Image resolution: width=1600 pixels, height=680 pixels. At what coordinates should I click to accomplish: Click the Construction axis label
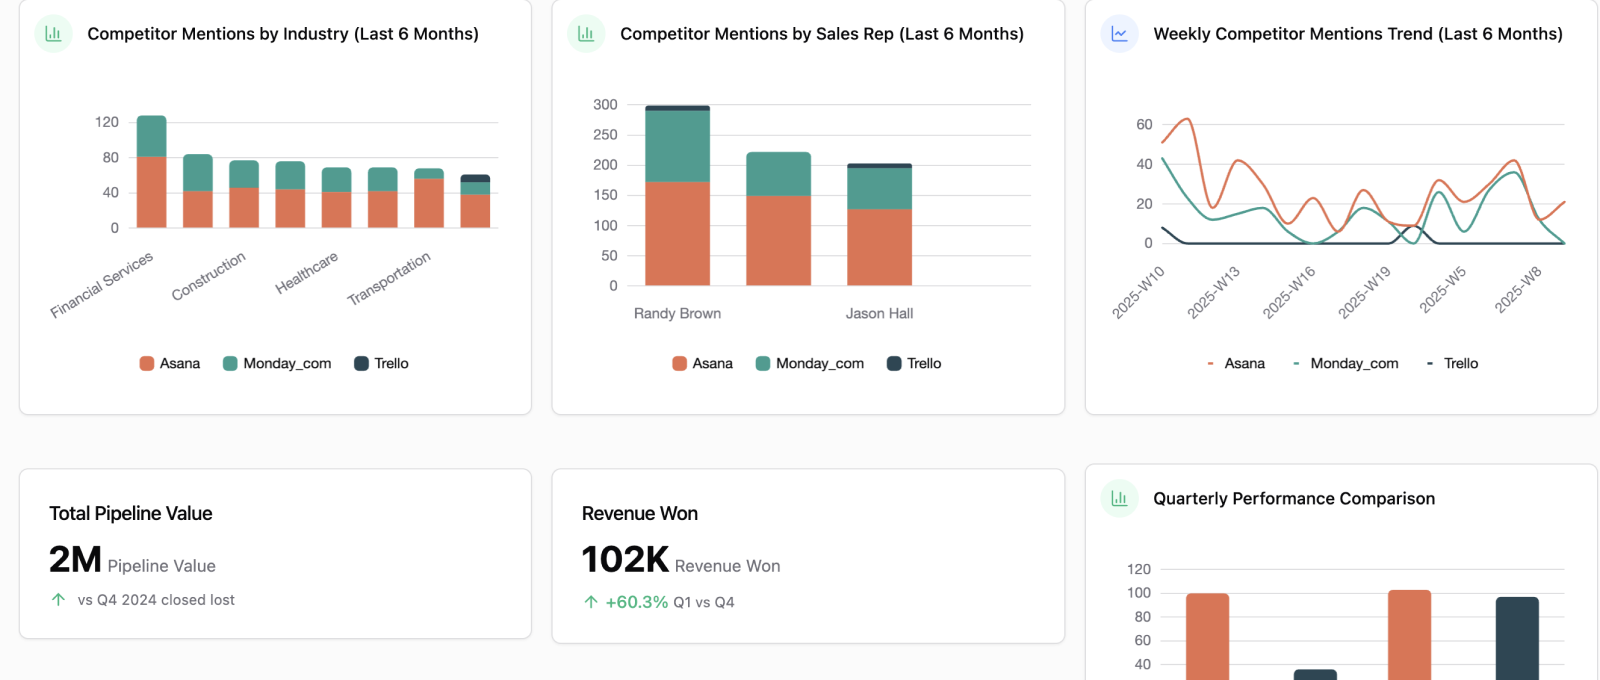point(208,276)
